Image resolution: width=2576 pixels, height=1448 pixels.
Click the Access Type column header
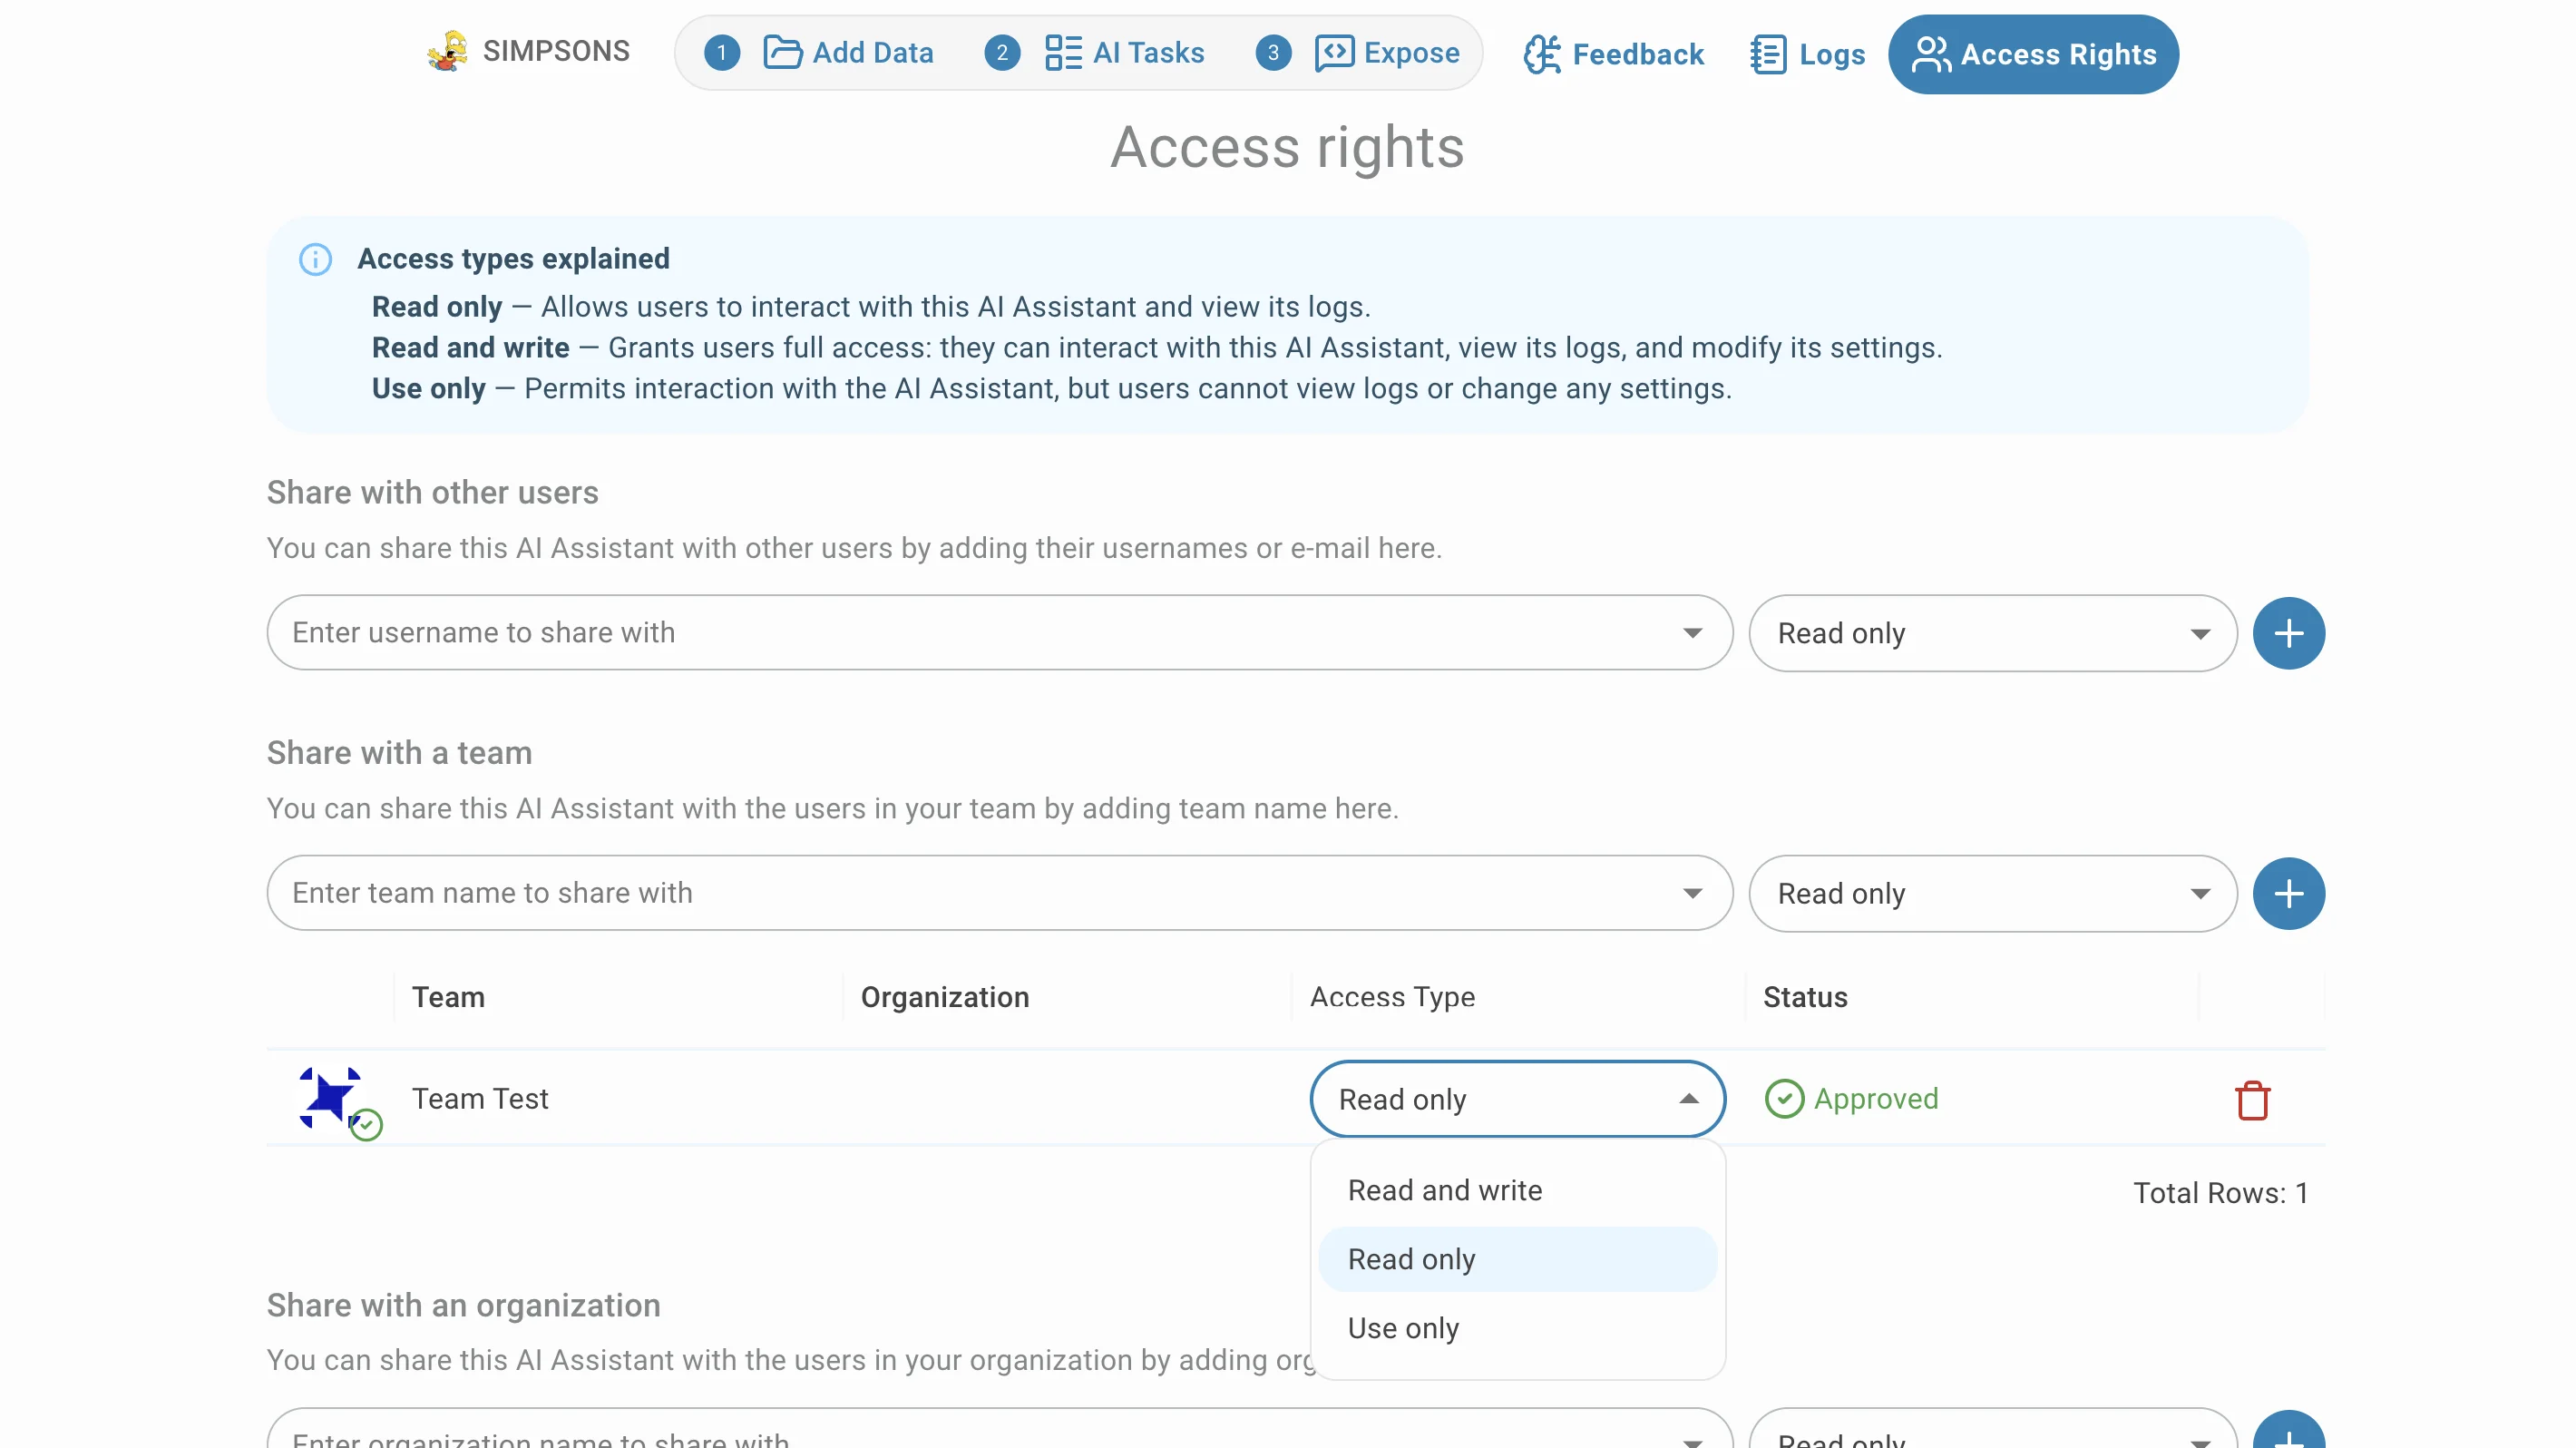click(1392, 997)
